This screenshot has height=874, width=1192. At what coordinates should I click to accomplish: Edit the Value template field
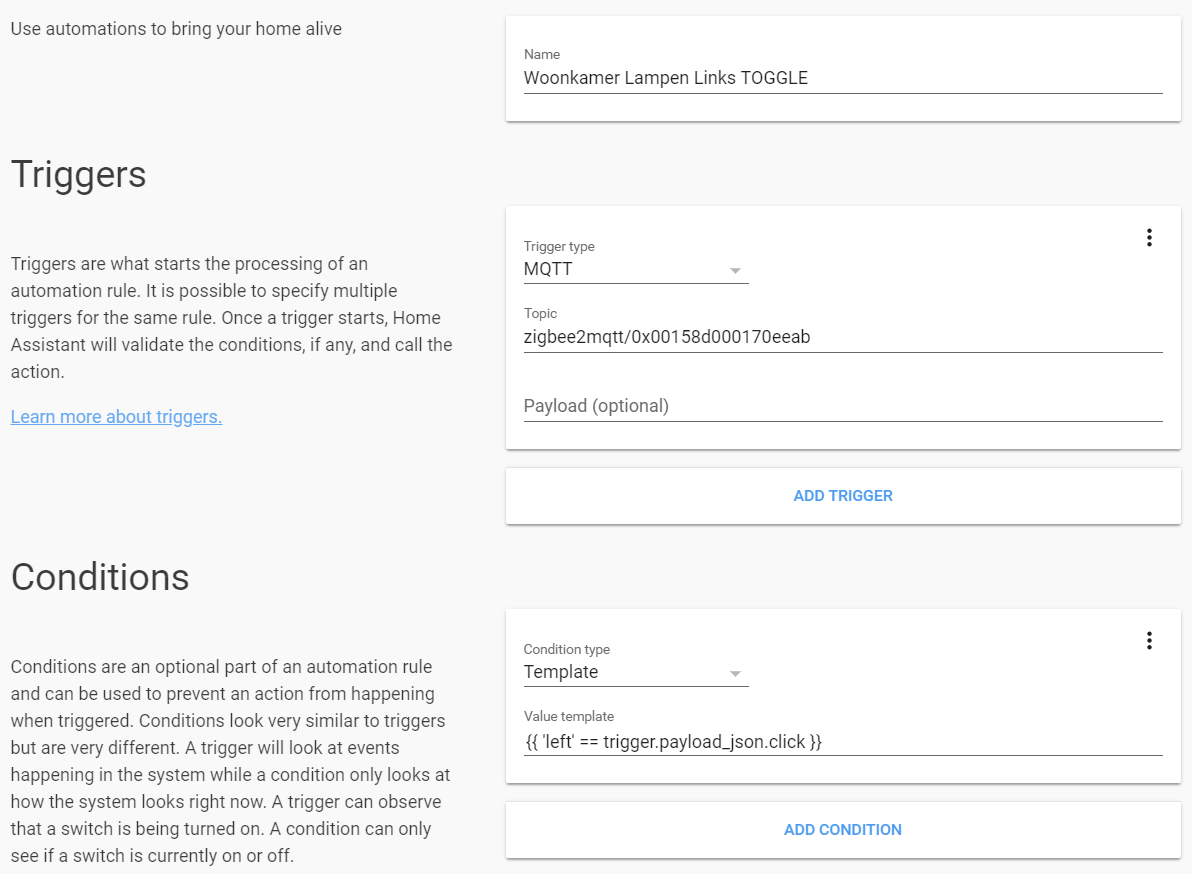click(842, 741)
